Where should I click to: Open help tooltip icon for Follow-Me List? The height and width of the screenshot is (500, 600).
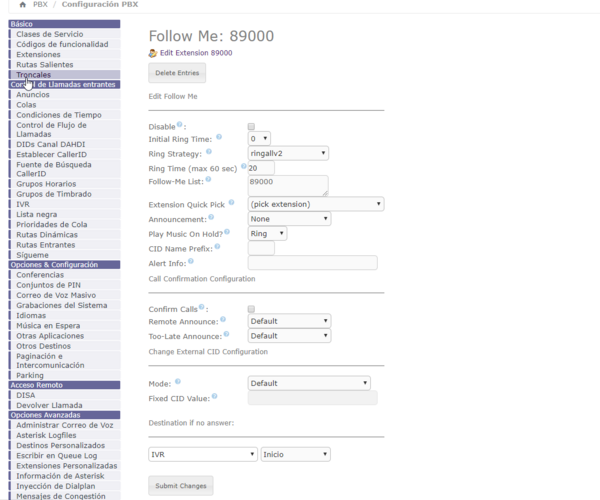[209, 180]
